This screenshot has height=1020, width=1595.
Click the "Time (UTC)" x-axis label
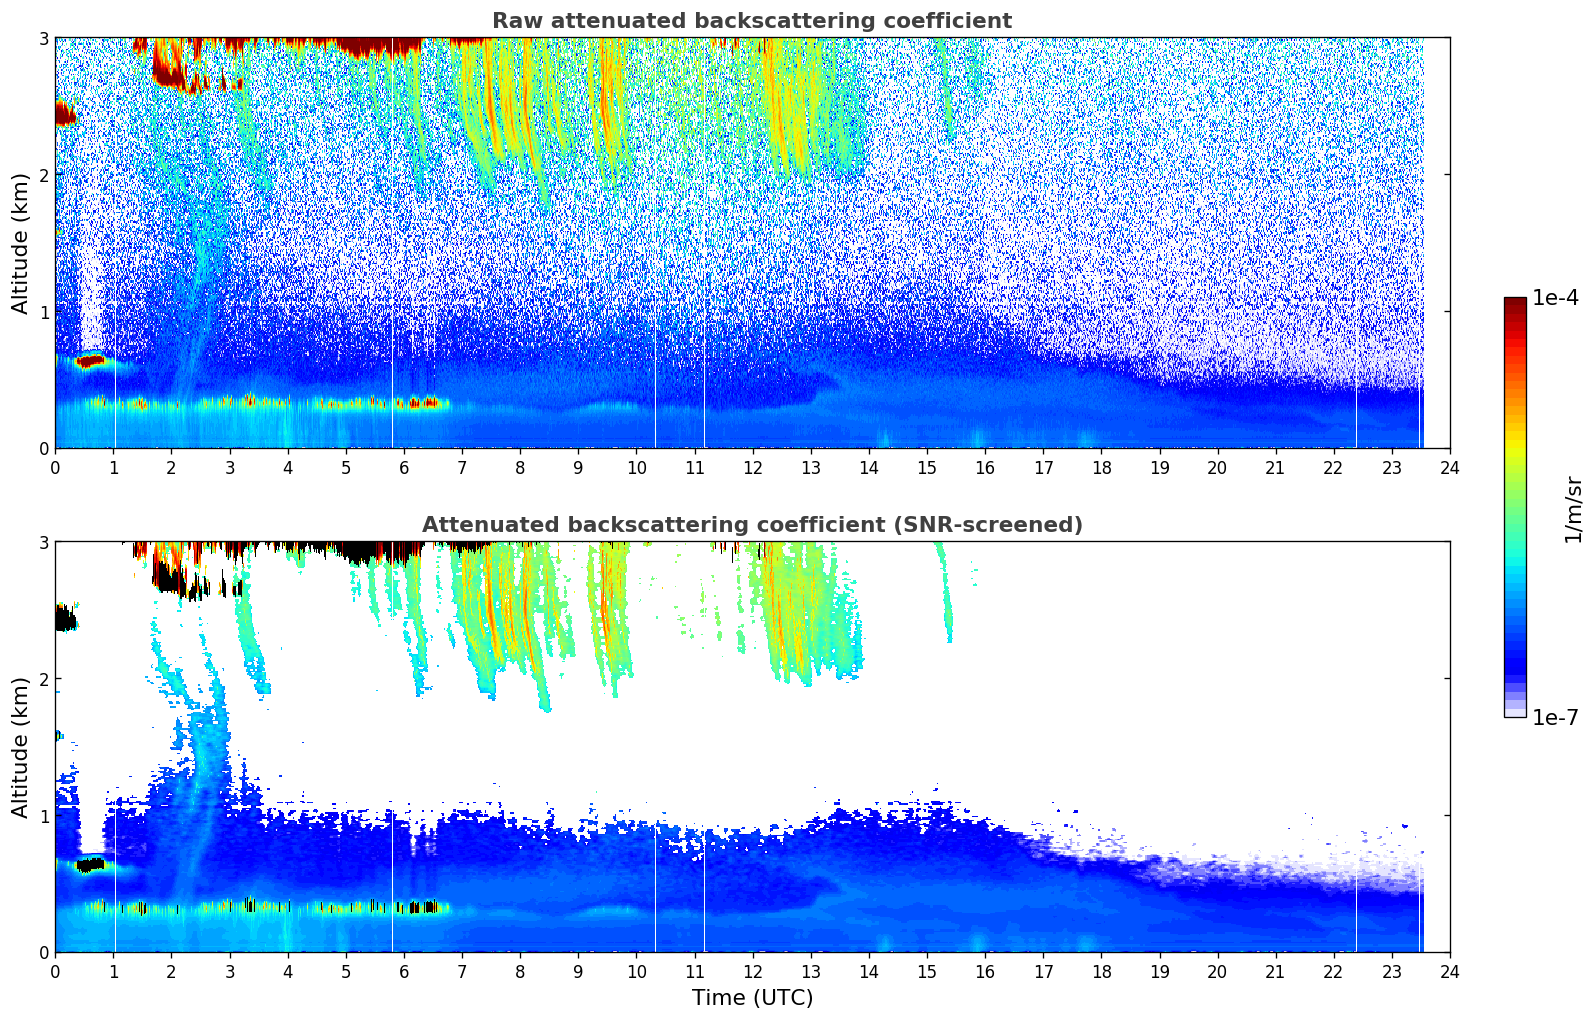752,998
